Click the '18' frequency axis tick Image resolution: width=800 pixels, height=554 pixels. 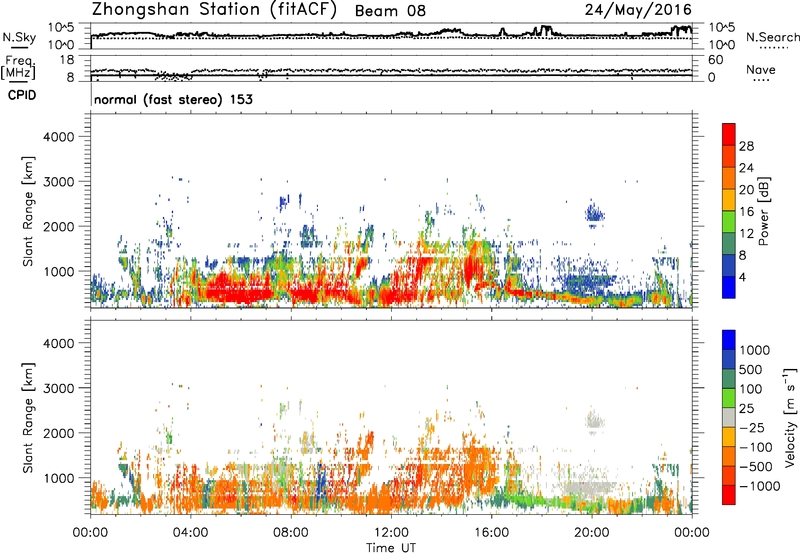tap(67, 60)
